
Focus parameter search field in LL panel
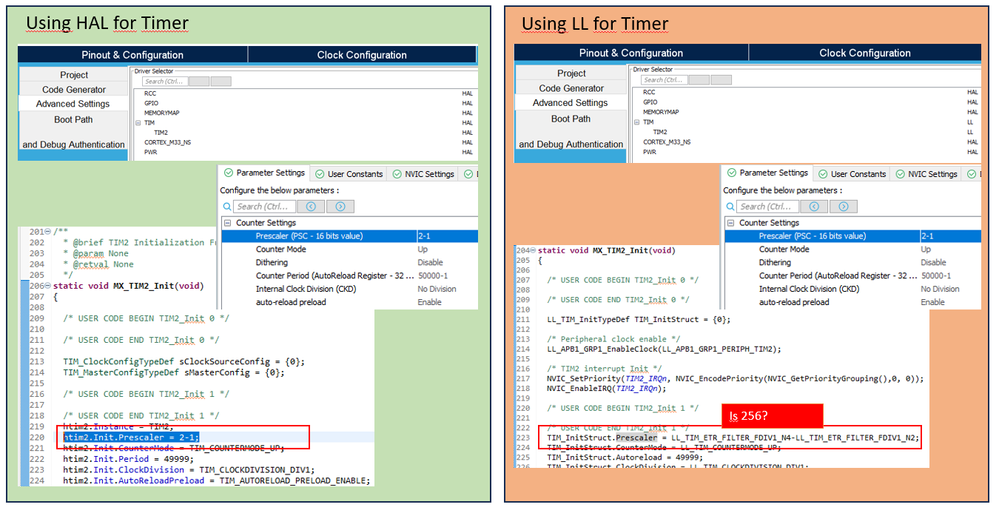[768, 207]
